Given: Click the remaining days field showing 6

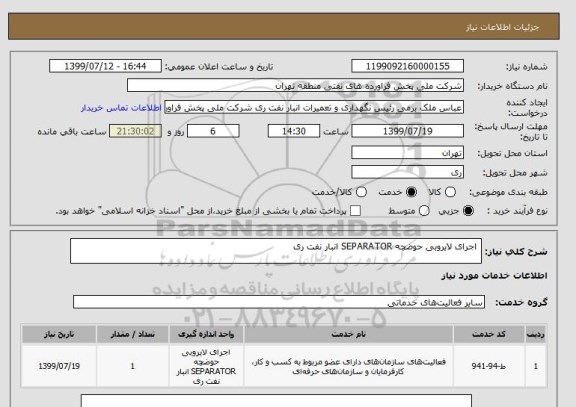Looking at the screenshot, I should [x=213, y=131].
